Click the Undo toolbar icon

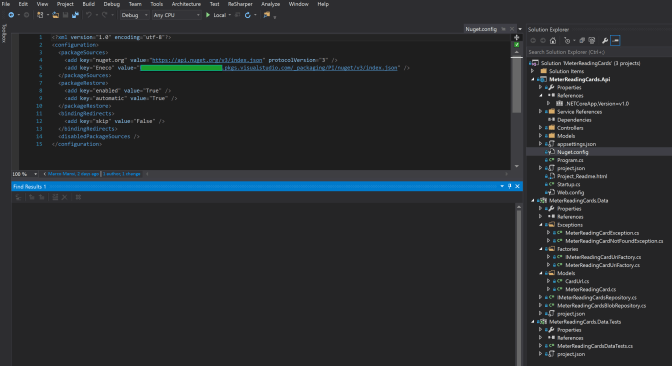coord(89,15)
